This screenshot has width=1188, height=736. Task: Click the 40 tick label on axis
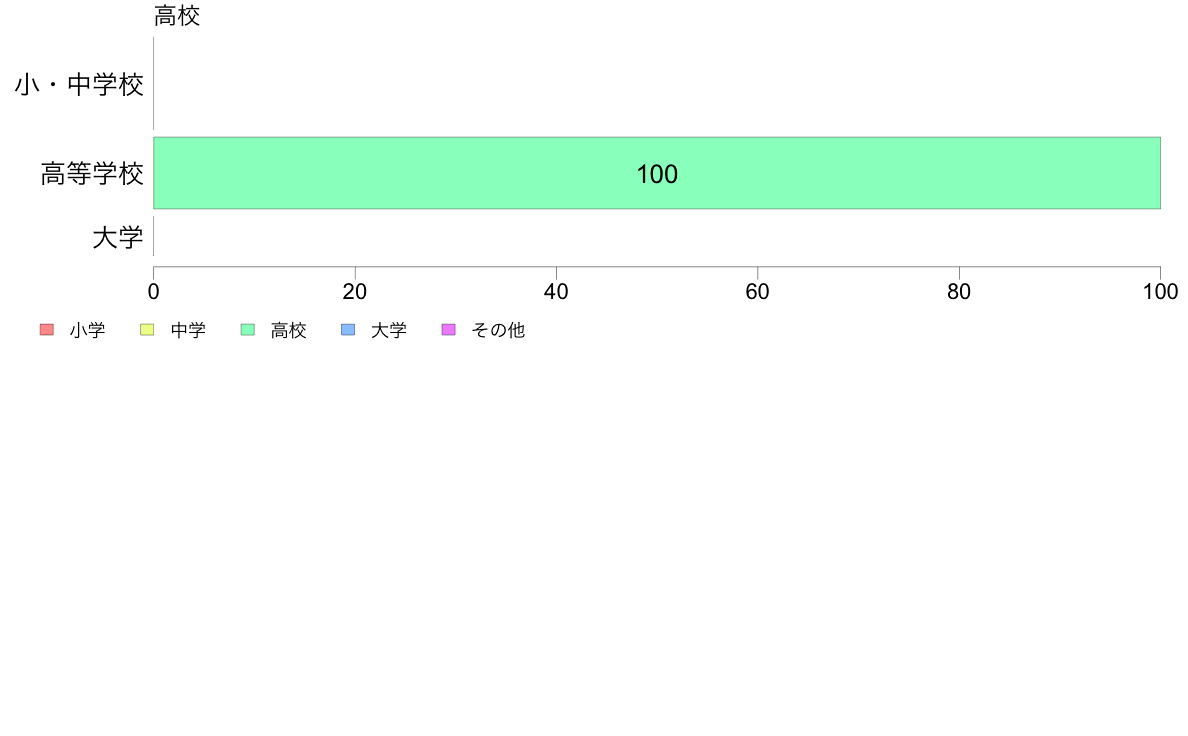[x=556, y=292]
